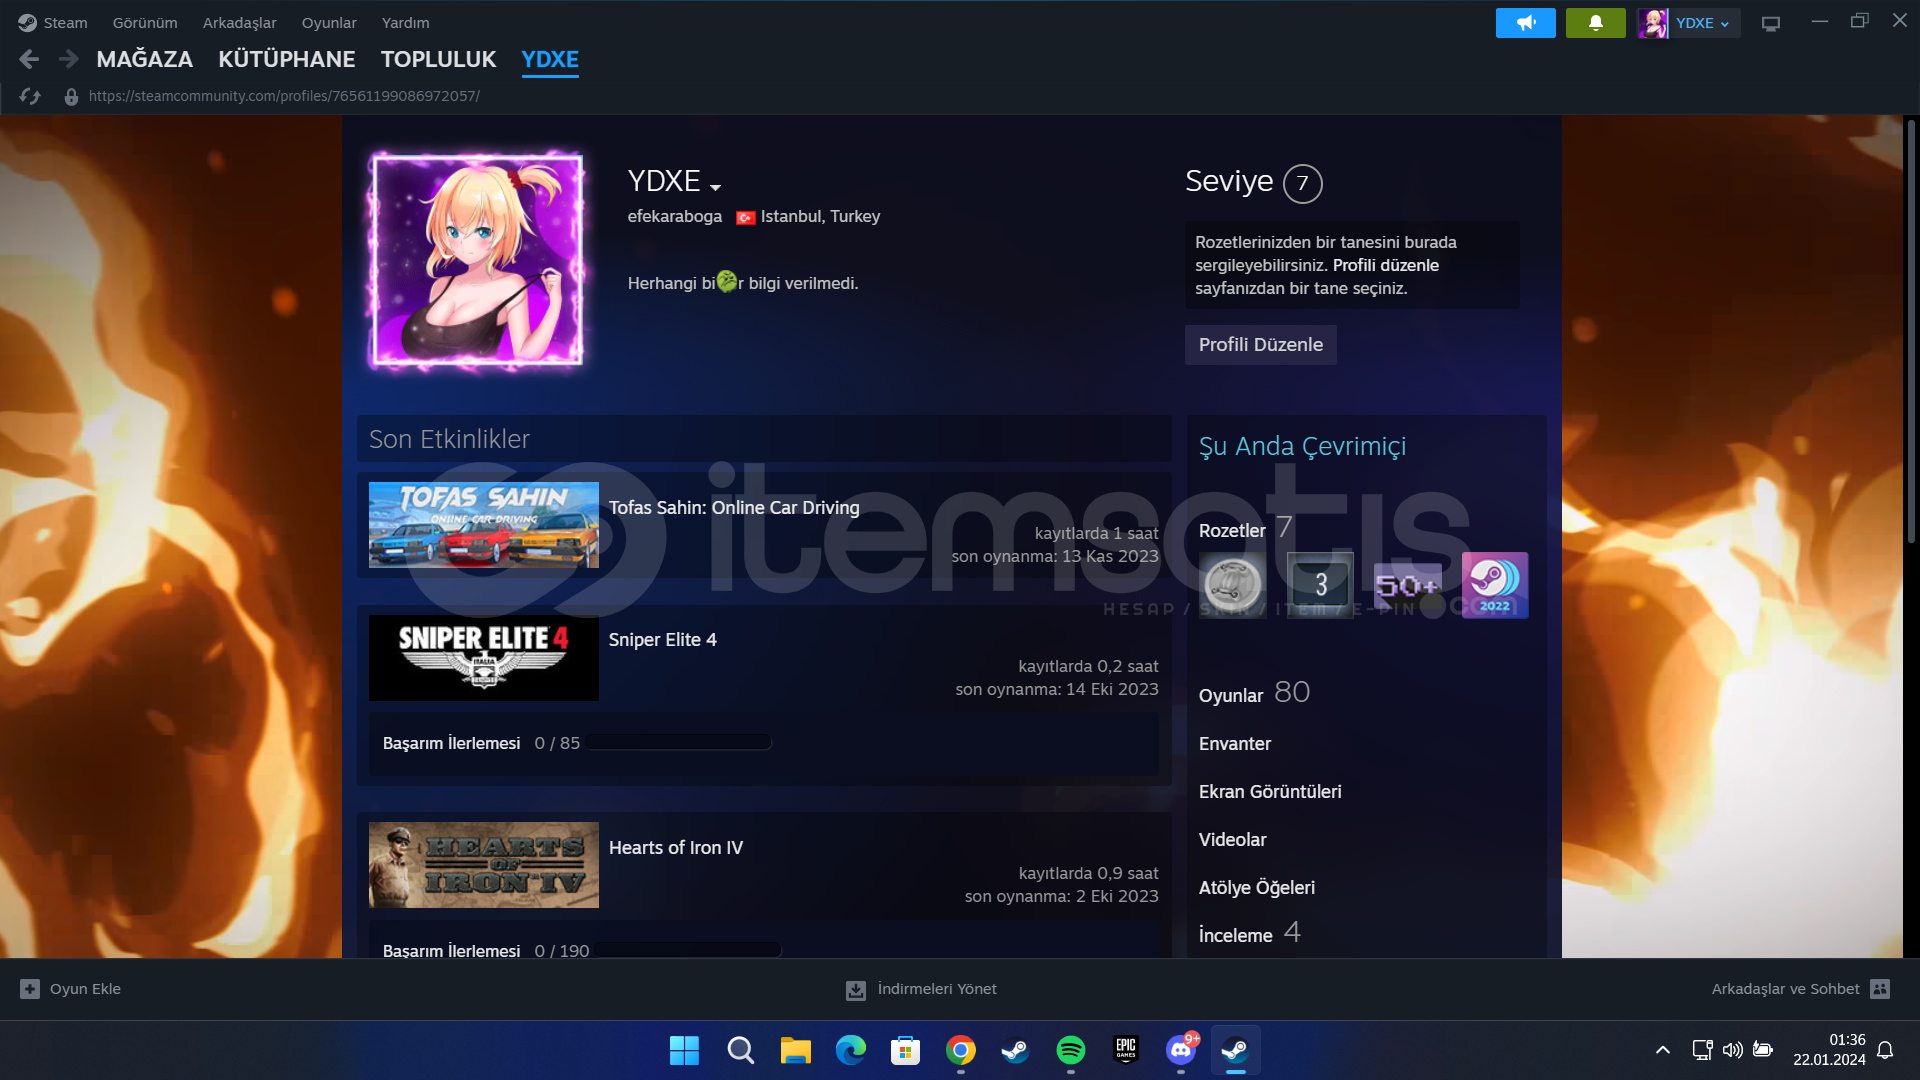Viewport: 1920px width, 1080px height.
Task: Reload page with refresh icon
Action: pos(30,96)
